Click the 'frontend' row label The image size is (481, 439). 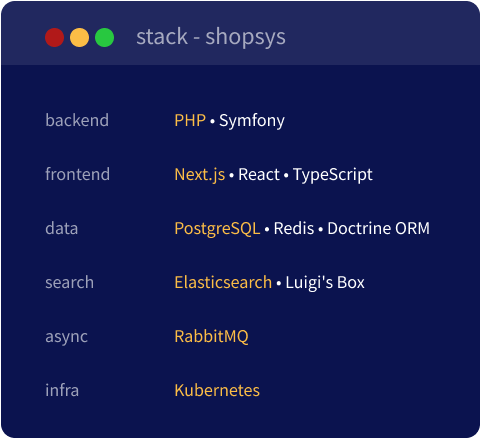click(x=77, y=174)
